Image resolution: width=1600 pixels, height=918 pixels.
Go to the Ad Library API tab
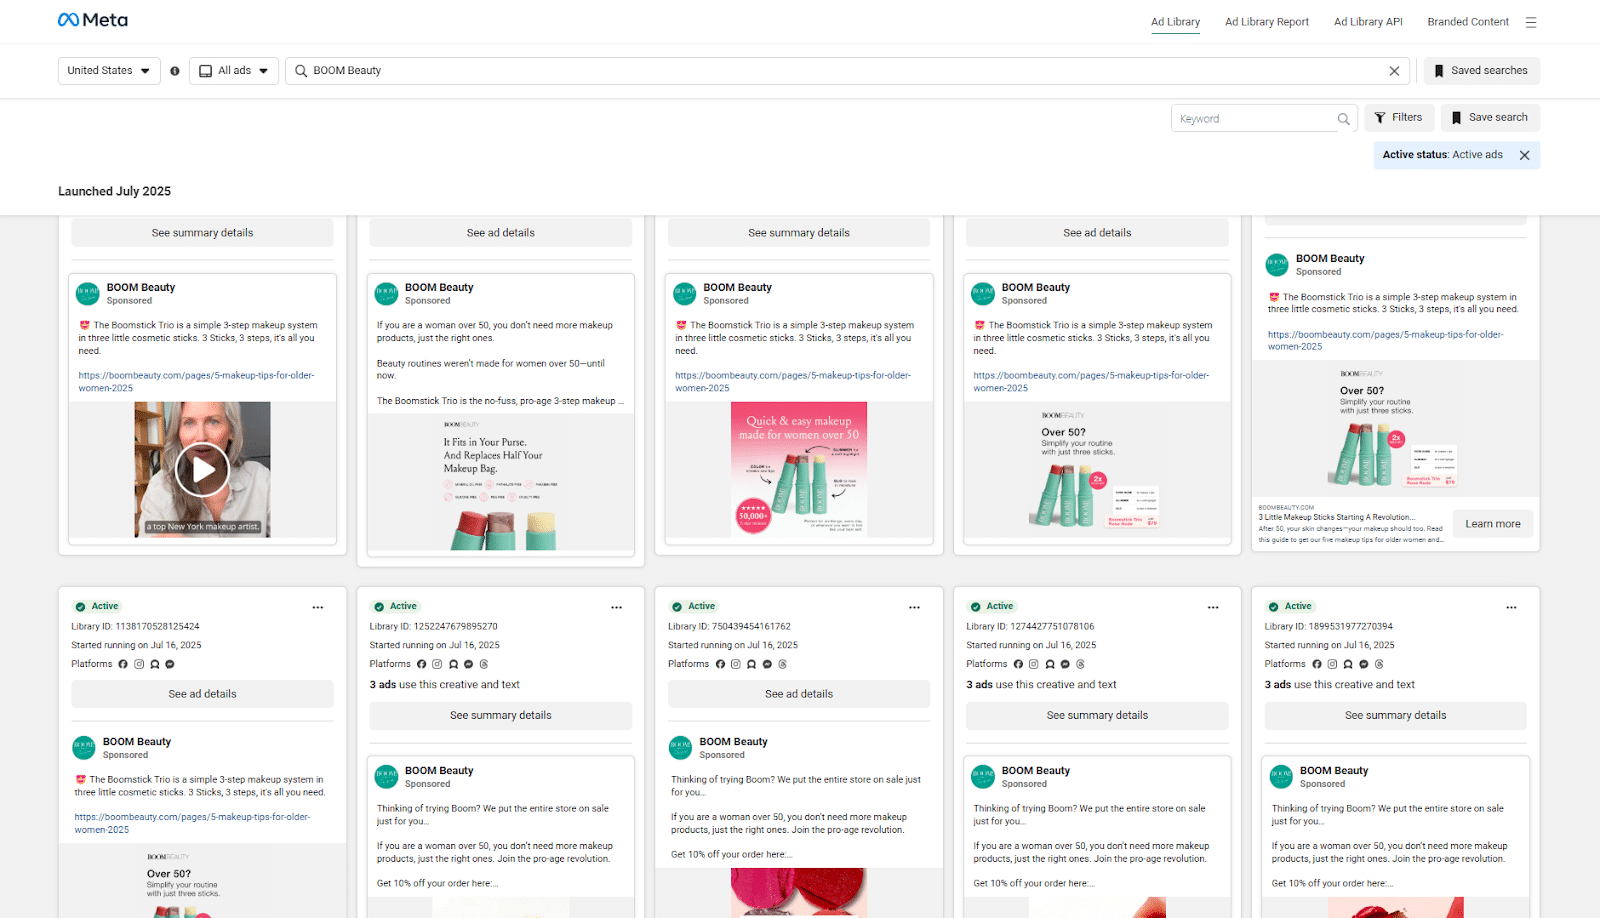click(x=1368, y=22)
